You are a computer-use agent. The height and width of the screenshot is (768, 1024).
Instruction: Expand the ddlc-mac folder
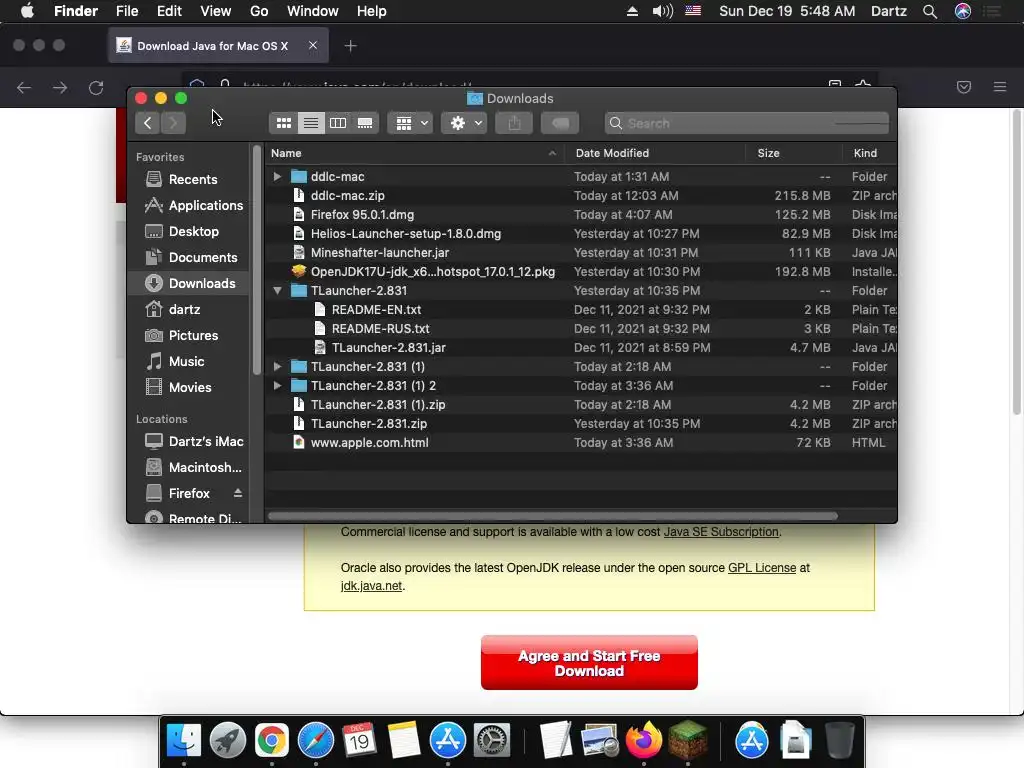[277, 176]
